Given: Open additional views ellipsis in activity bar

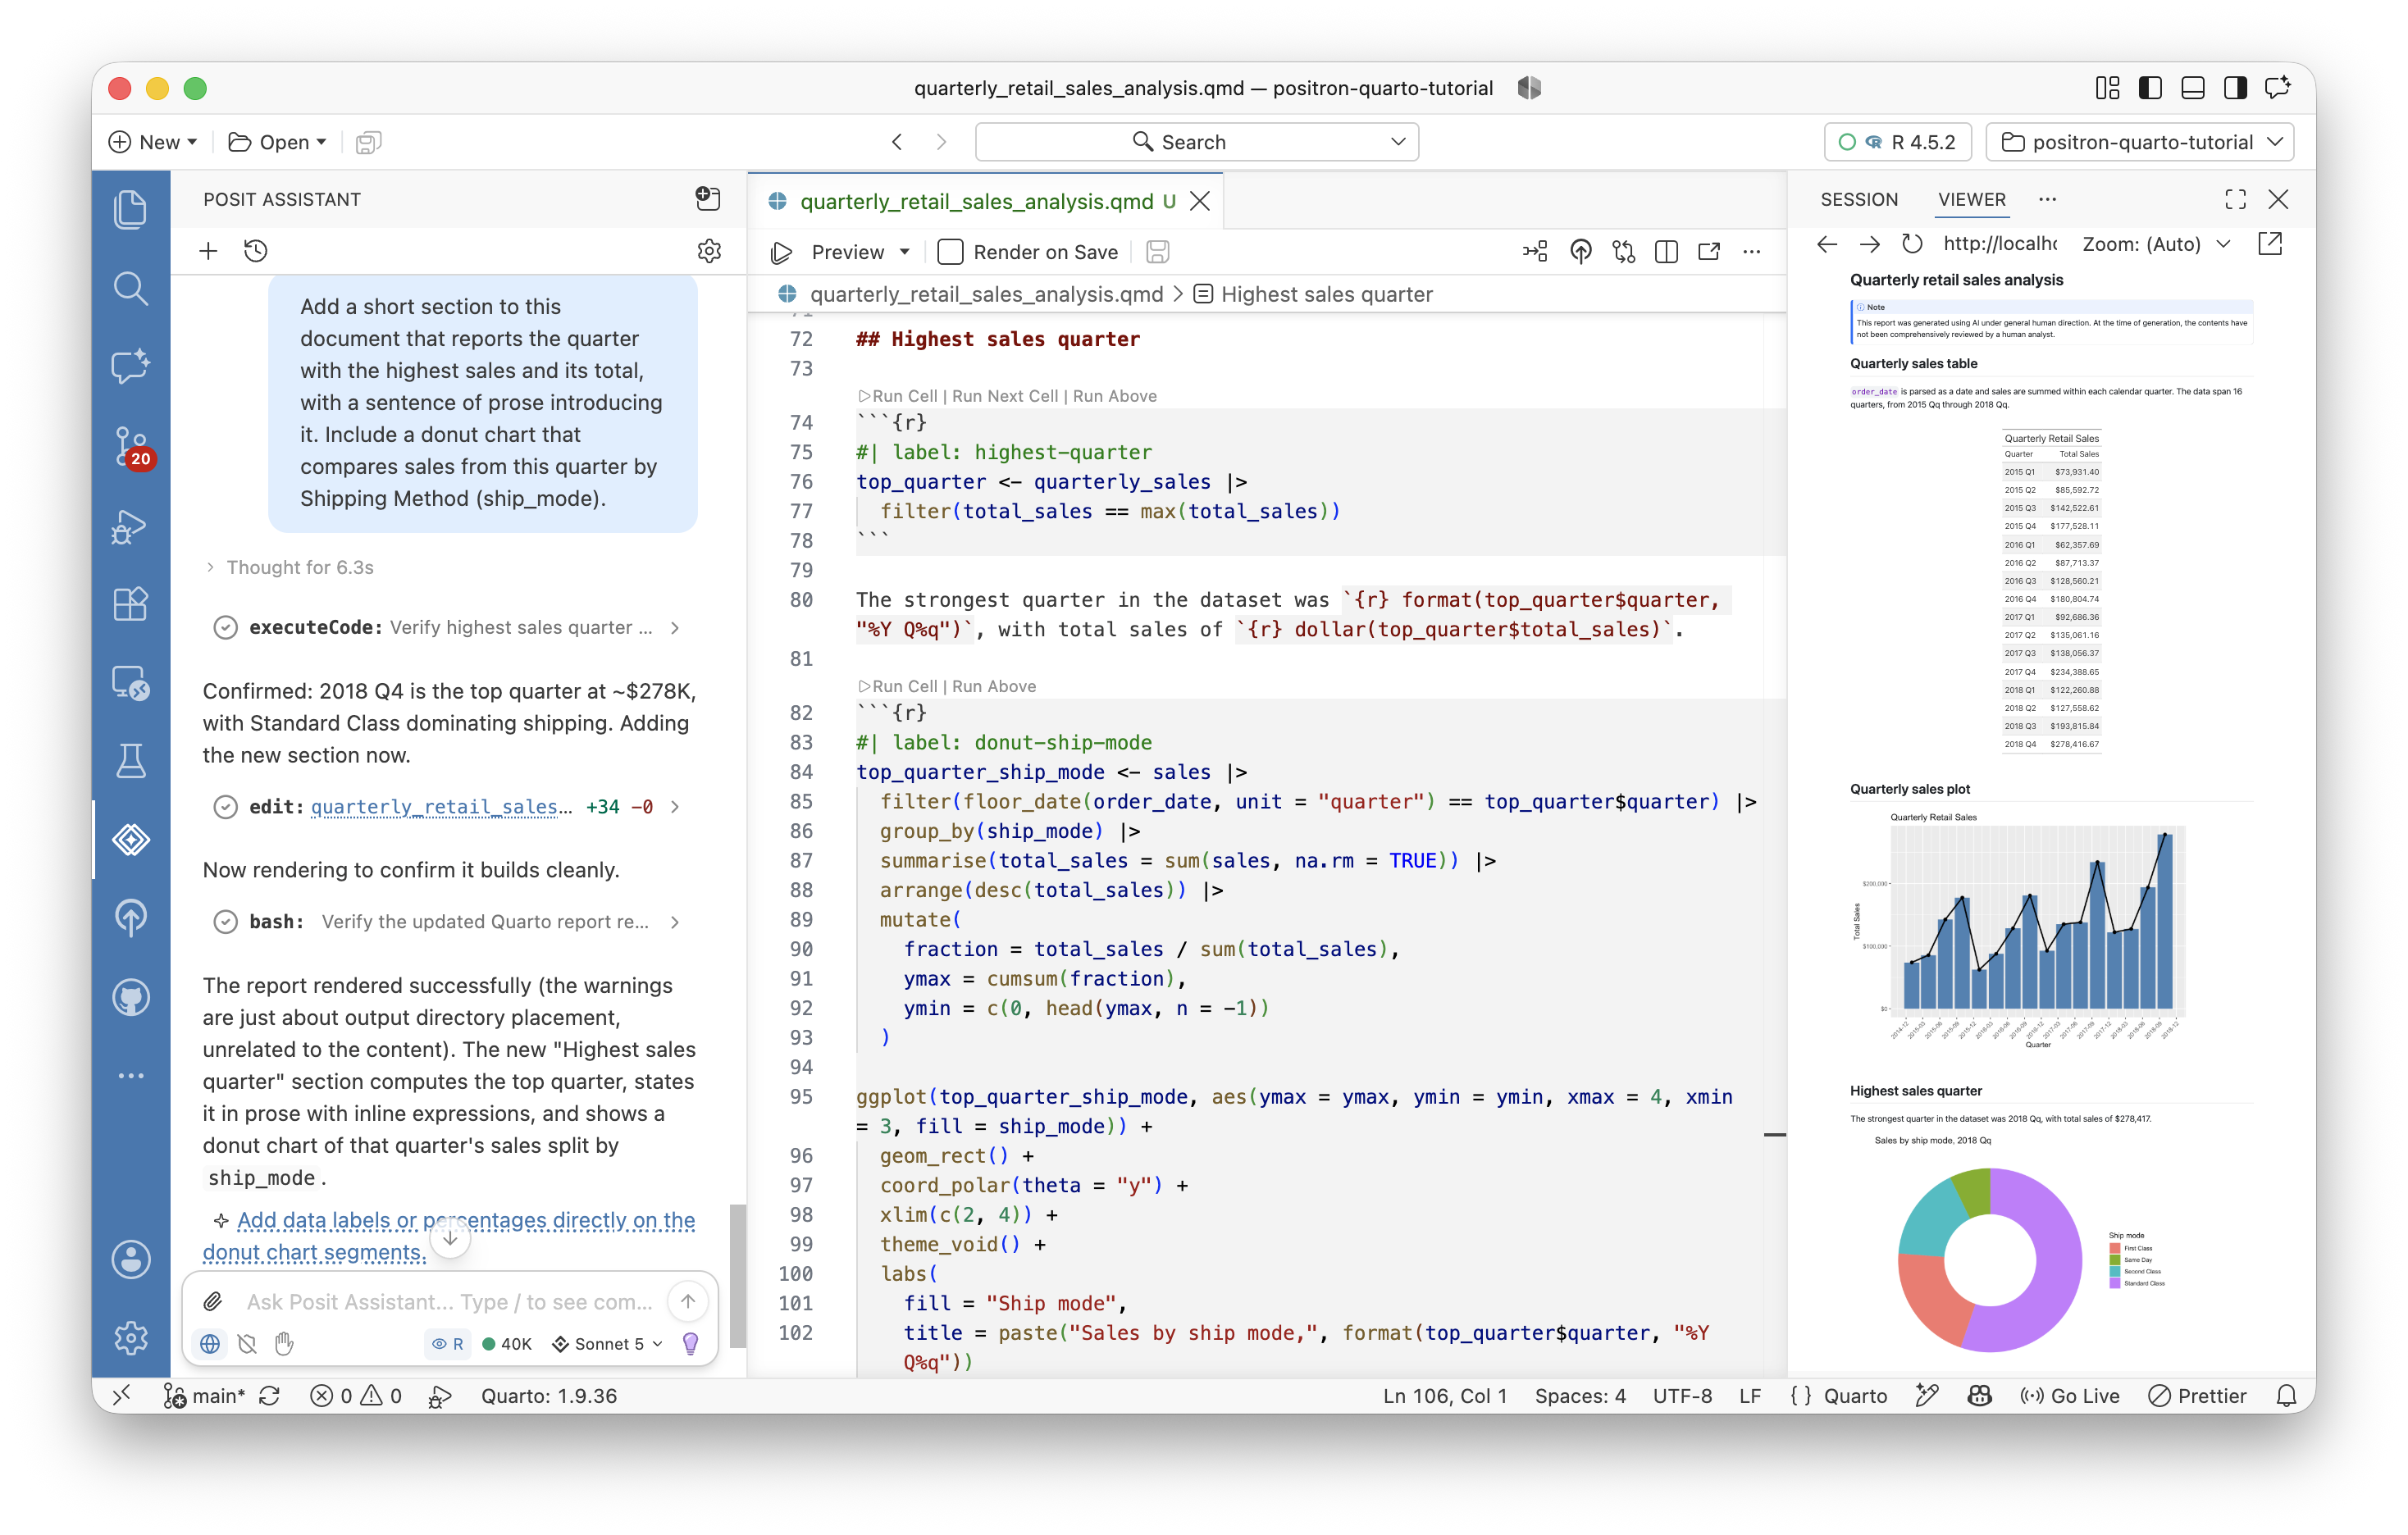Looking at the screenshot, I should pyautogui.click(x=131, y=1076).
